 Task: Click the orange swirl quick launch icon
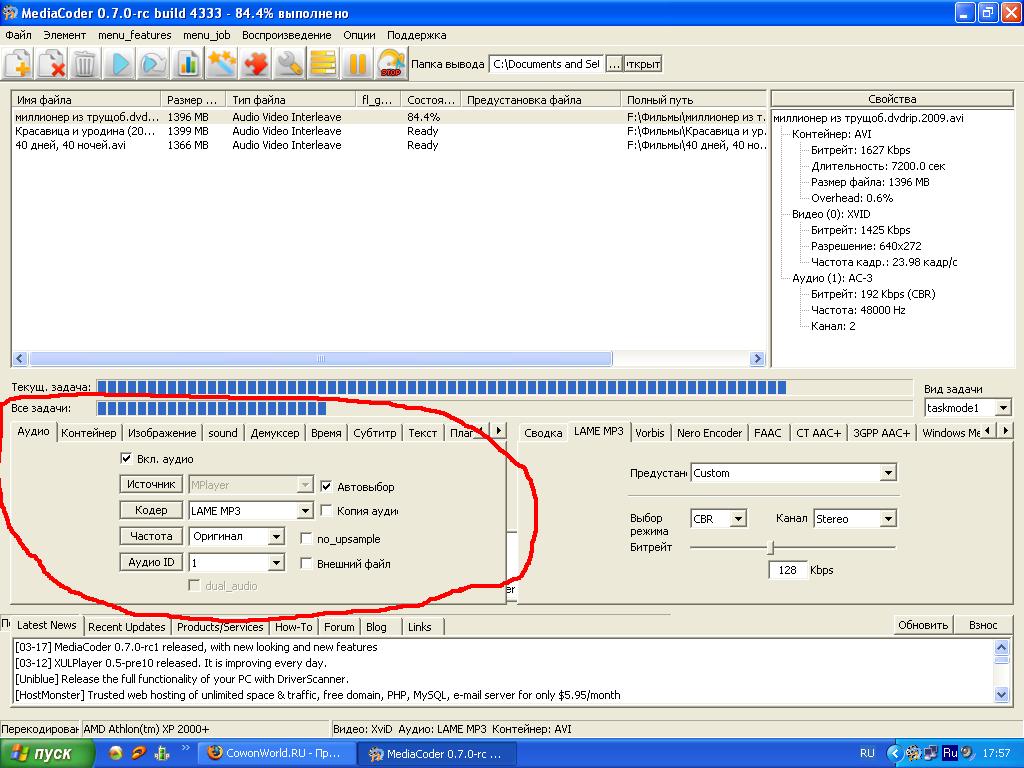pos(138,753)
